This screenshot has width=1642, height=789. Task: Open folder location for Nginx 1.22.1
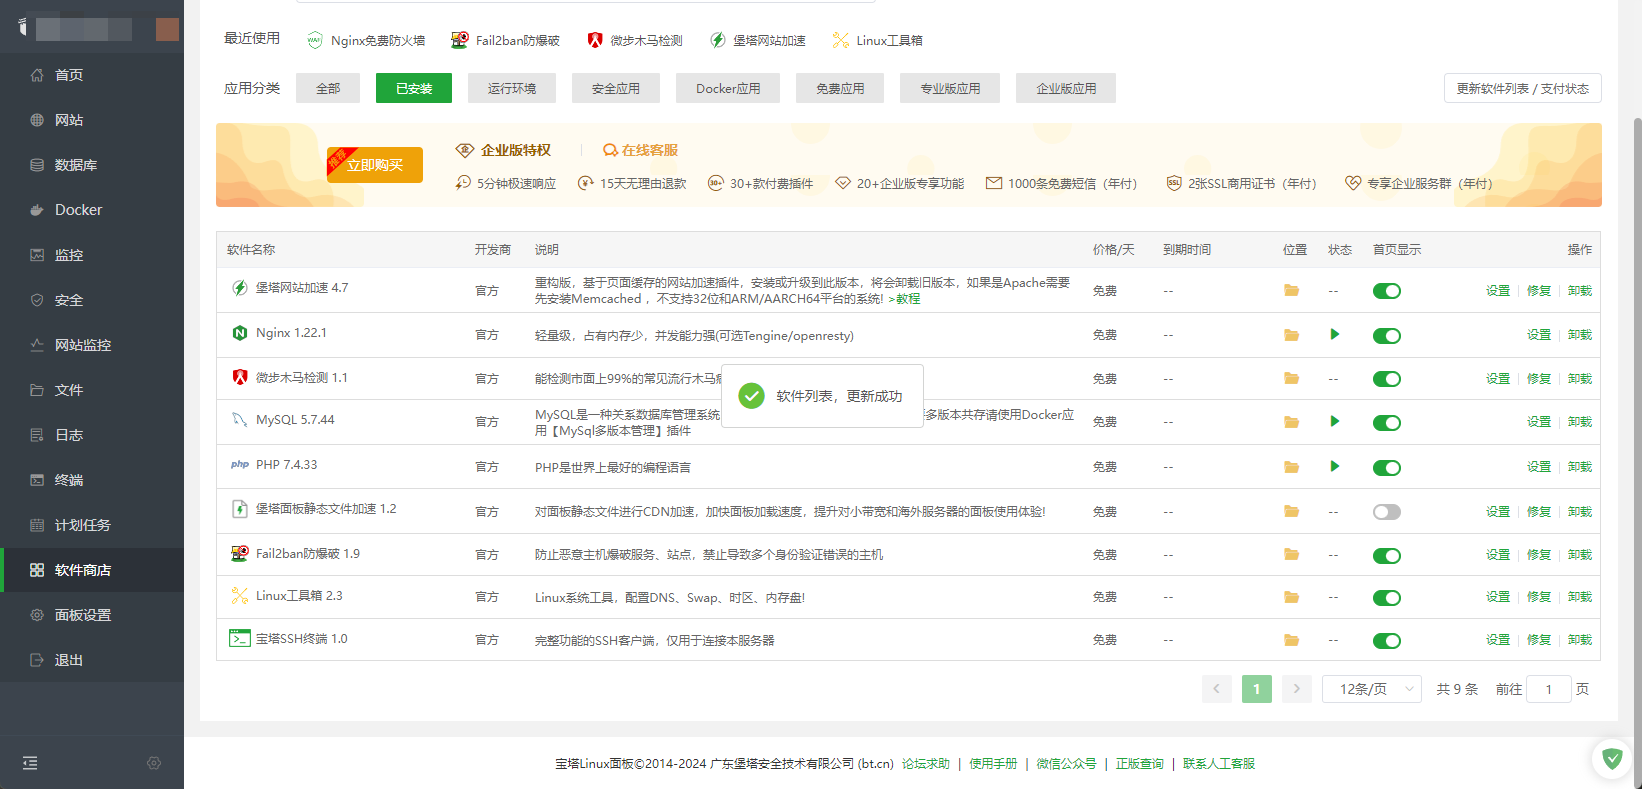click(x=1291, y=335)
